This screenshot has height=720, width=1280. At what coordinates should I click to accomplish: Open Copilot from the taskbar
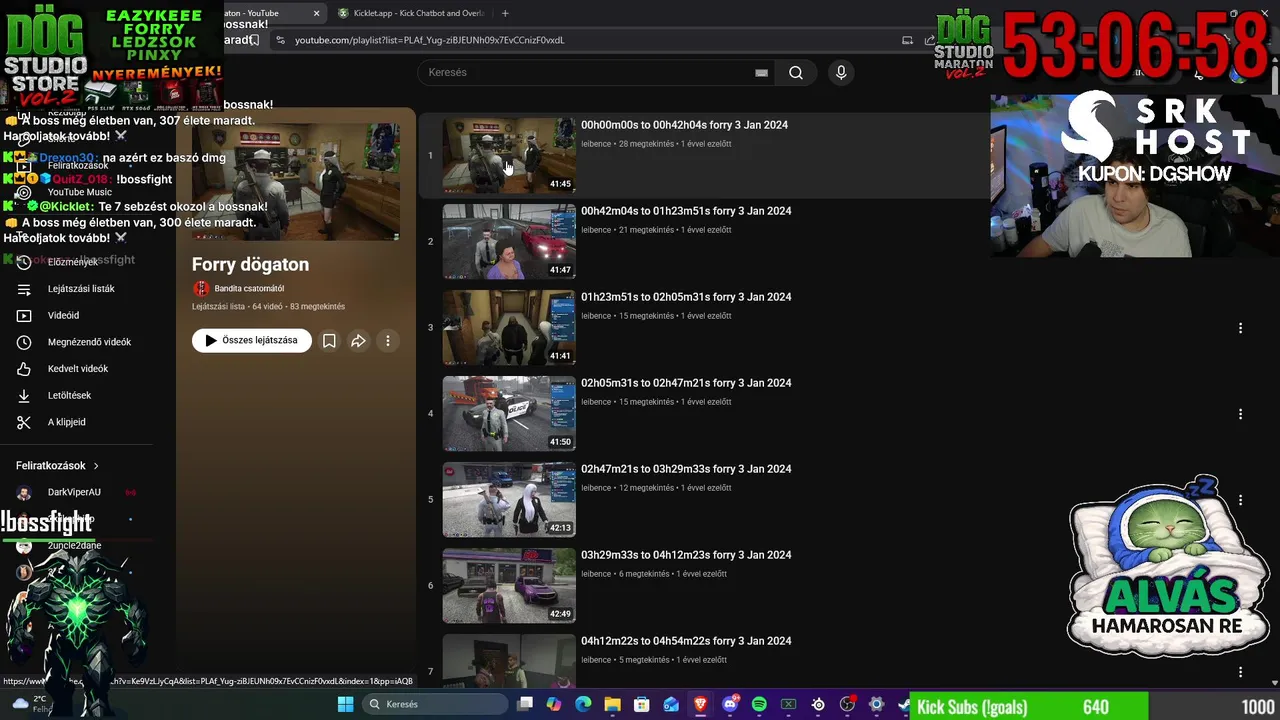pos(554,704)
